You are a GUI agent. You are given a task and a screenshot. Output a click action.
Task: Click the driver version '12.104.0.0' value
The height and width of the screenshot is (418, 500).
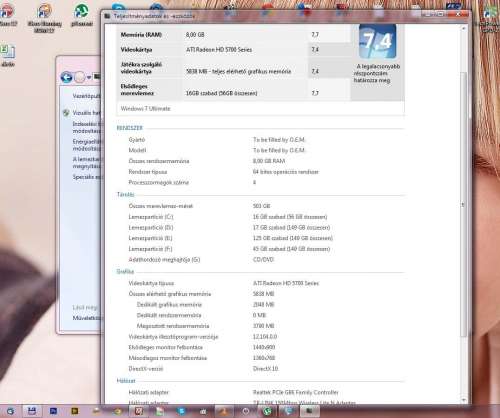265,337
